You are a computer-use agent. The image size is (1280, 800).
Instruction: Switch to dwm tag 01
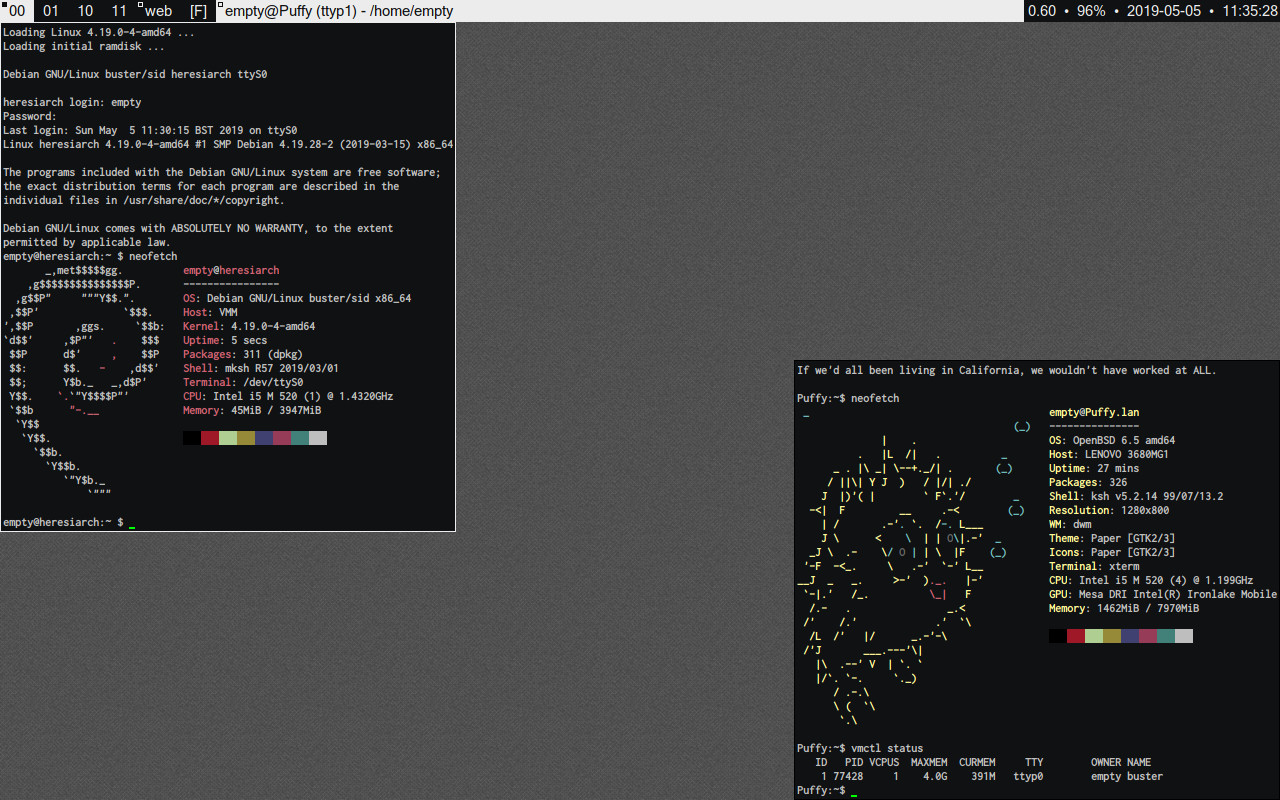point(51,11)
